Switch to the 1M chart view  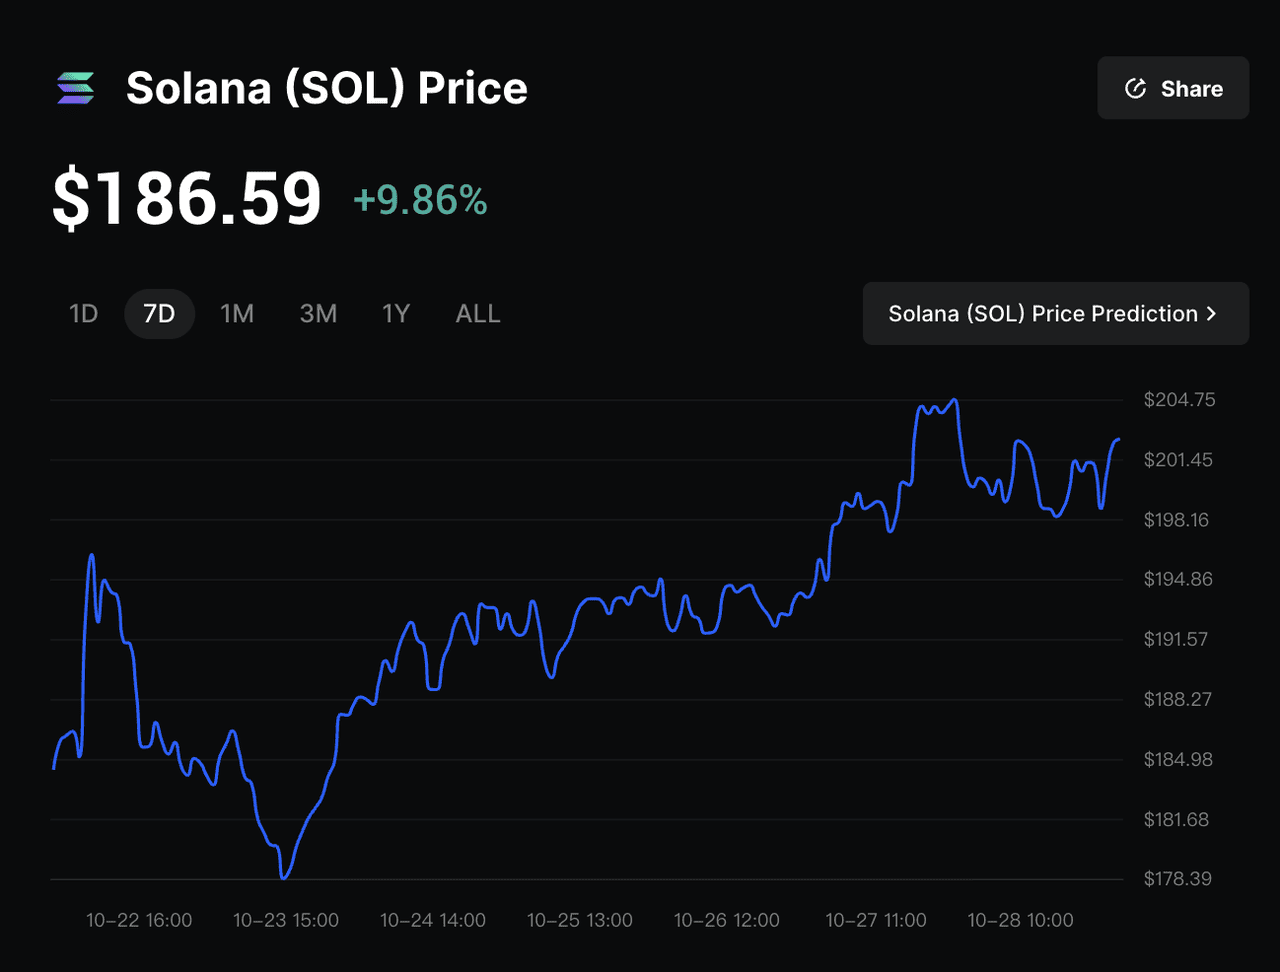click(x=237, y=313)
